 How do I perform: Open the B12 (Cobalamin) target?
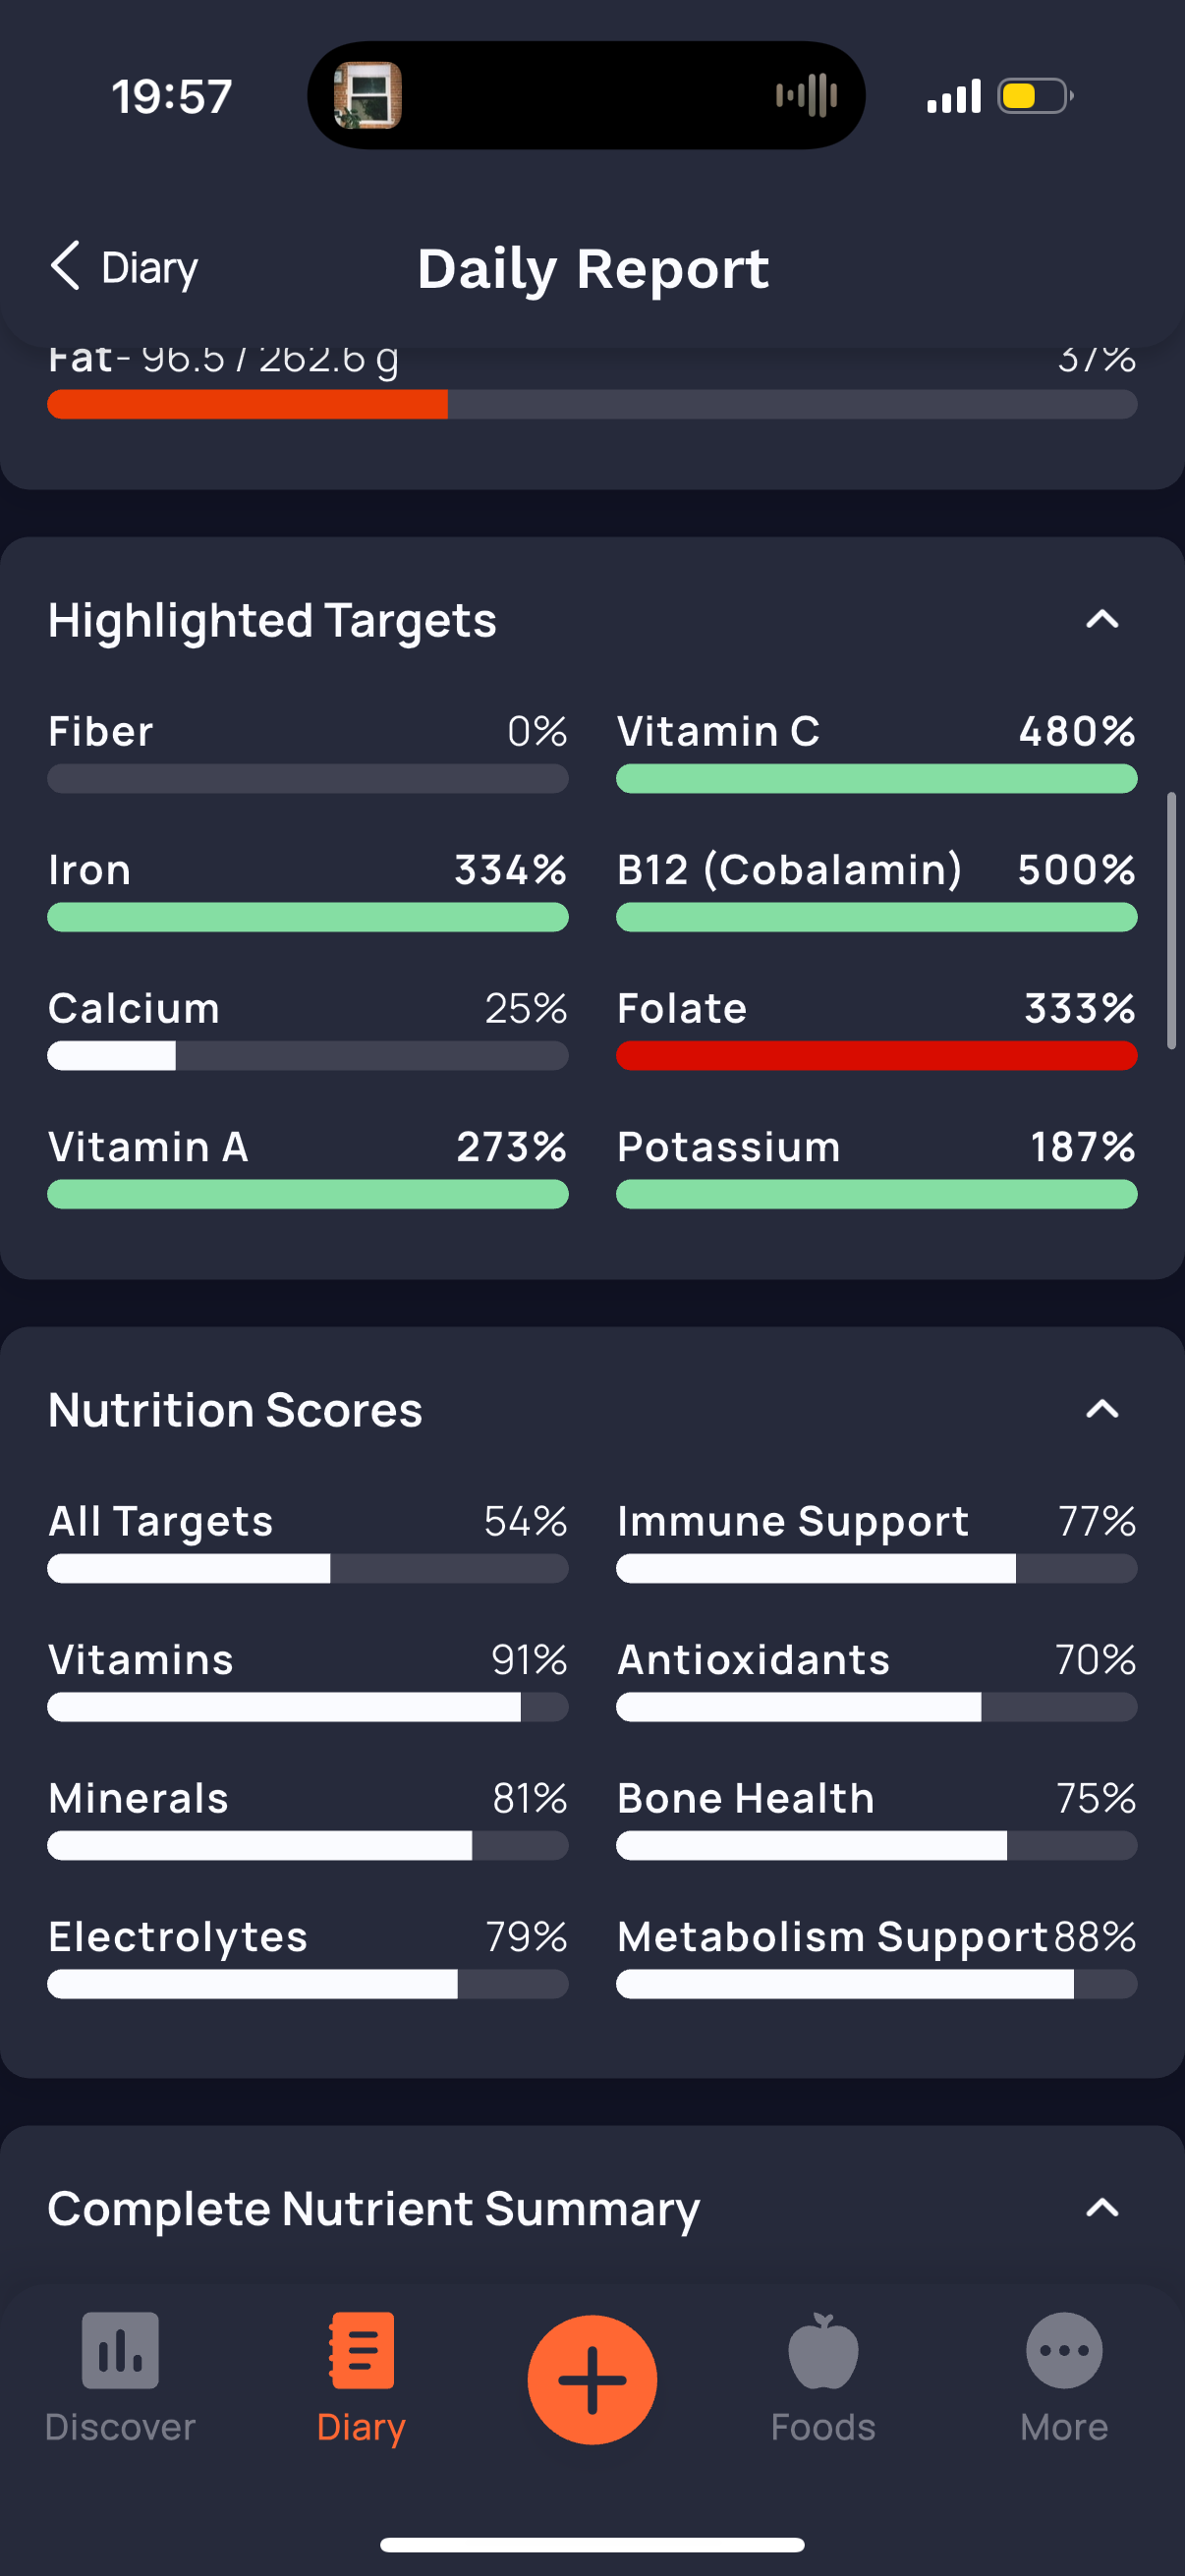(x=876, y=889)
